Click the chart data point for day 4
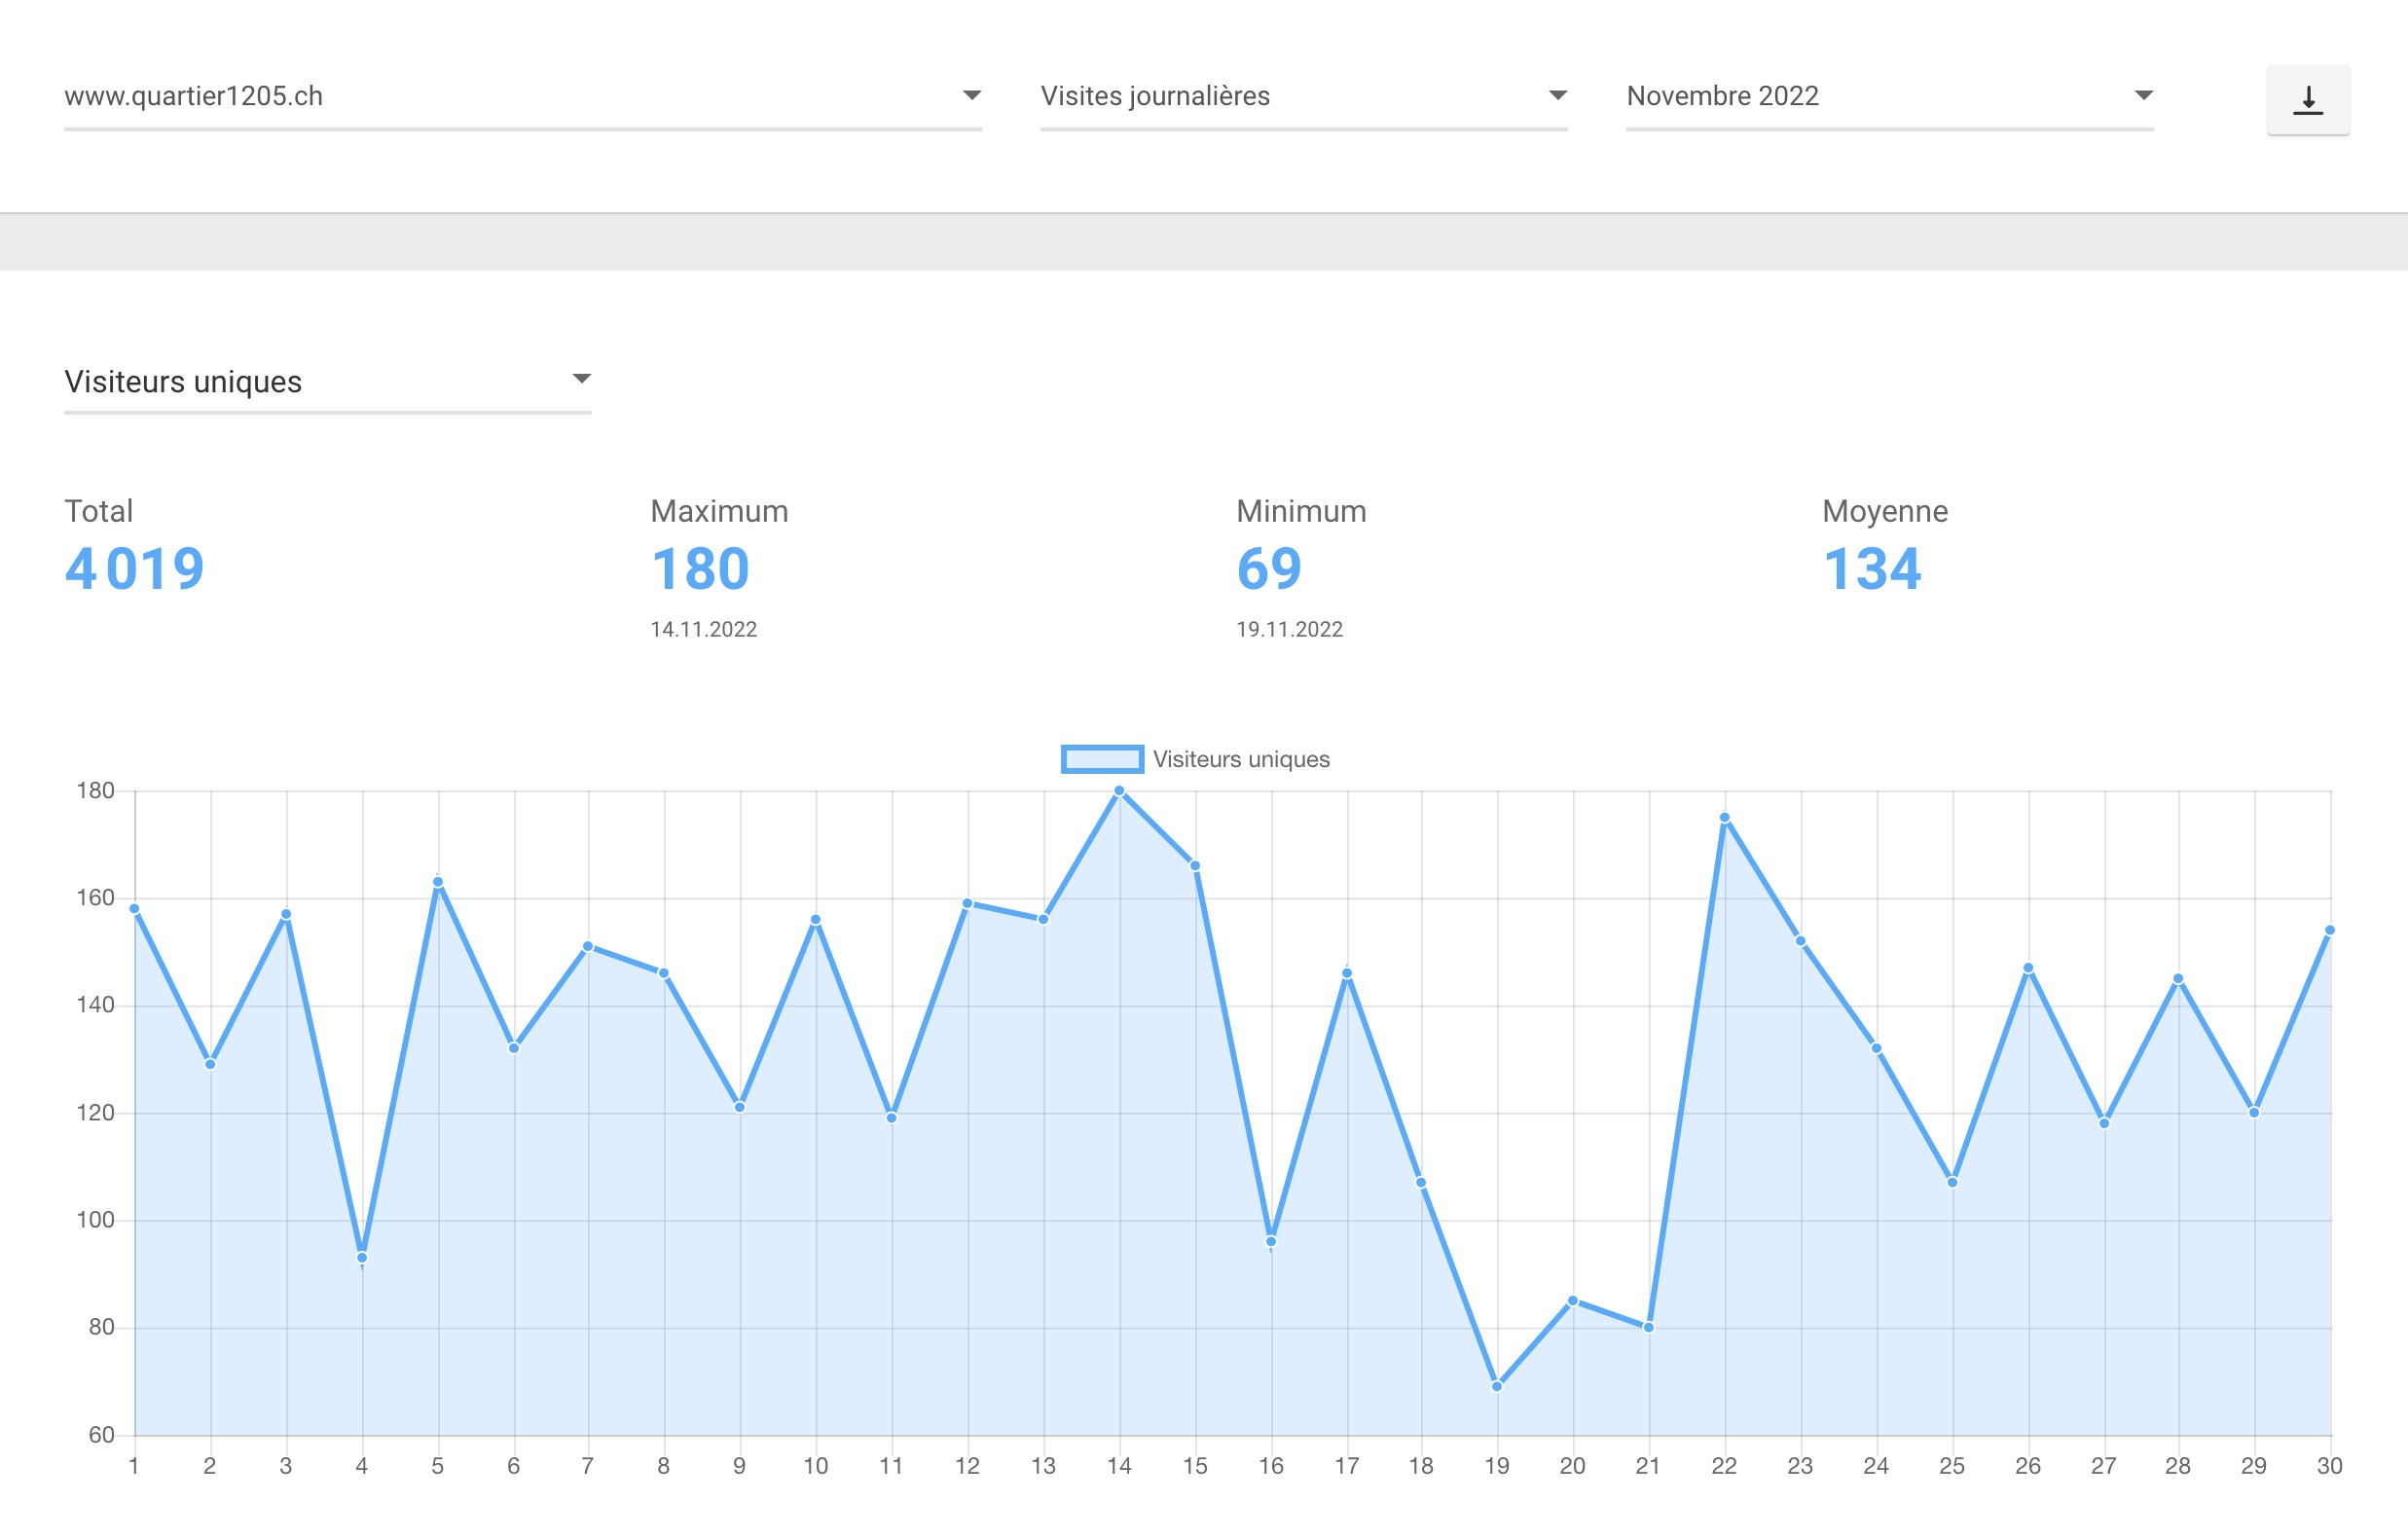Viewport: 2408px width, 1538px height. 362,1258
